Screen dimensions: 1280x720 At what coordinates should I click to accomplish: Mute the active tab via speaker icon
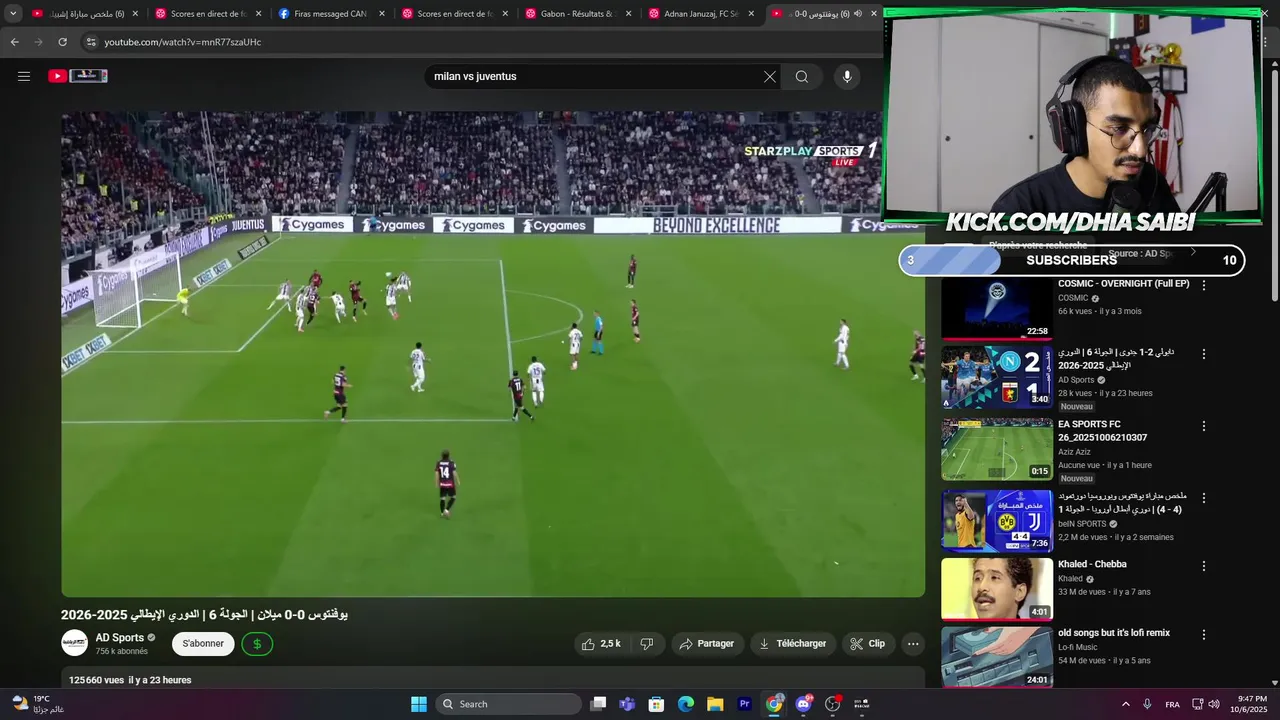point(858,14)
